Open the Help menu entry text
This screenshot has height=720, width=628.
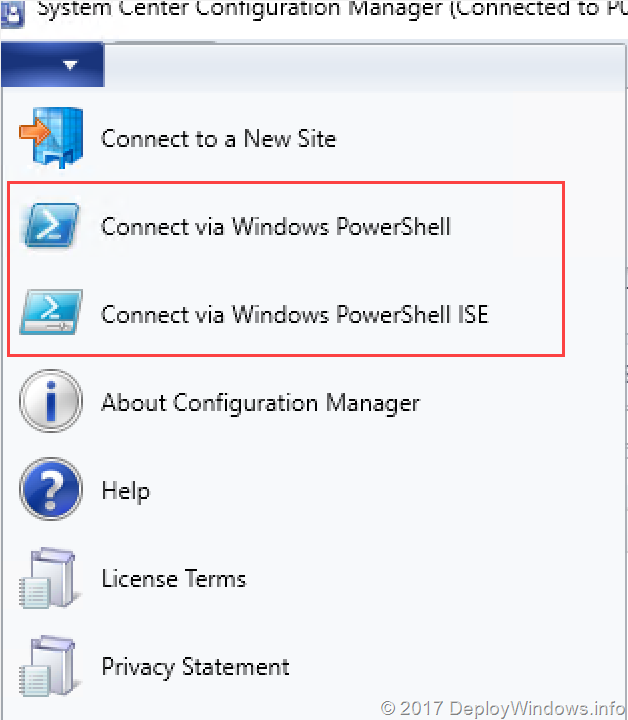click(x=125, y=491)
